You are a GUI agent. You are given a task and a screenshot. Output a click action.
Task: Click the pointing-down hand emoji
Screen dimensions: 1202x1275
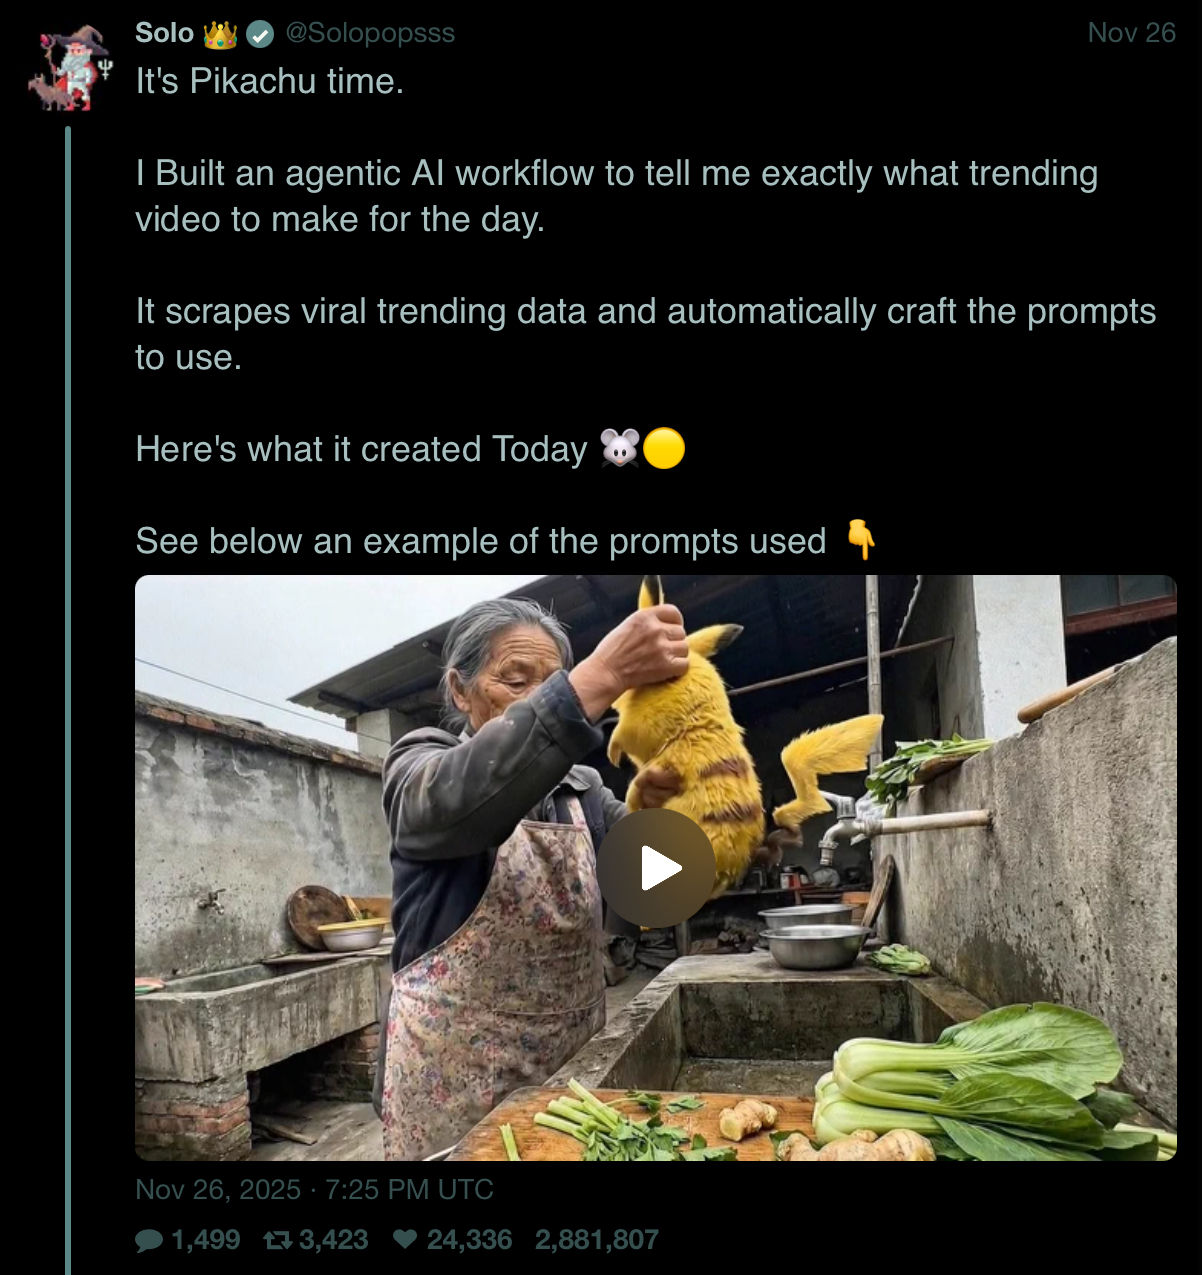coord(860,540)
